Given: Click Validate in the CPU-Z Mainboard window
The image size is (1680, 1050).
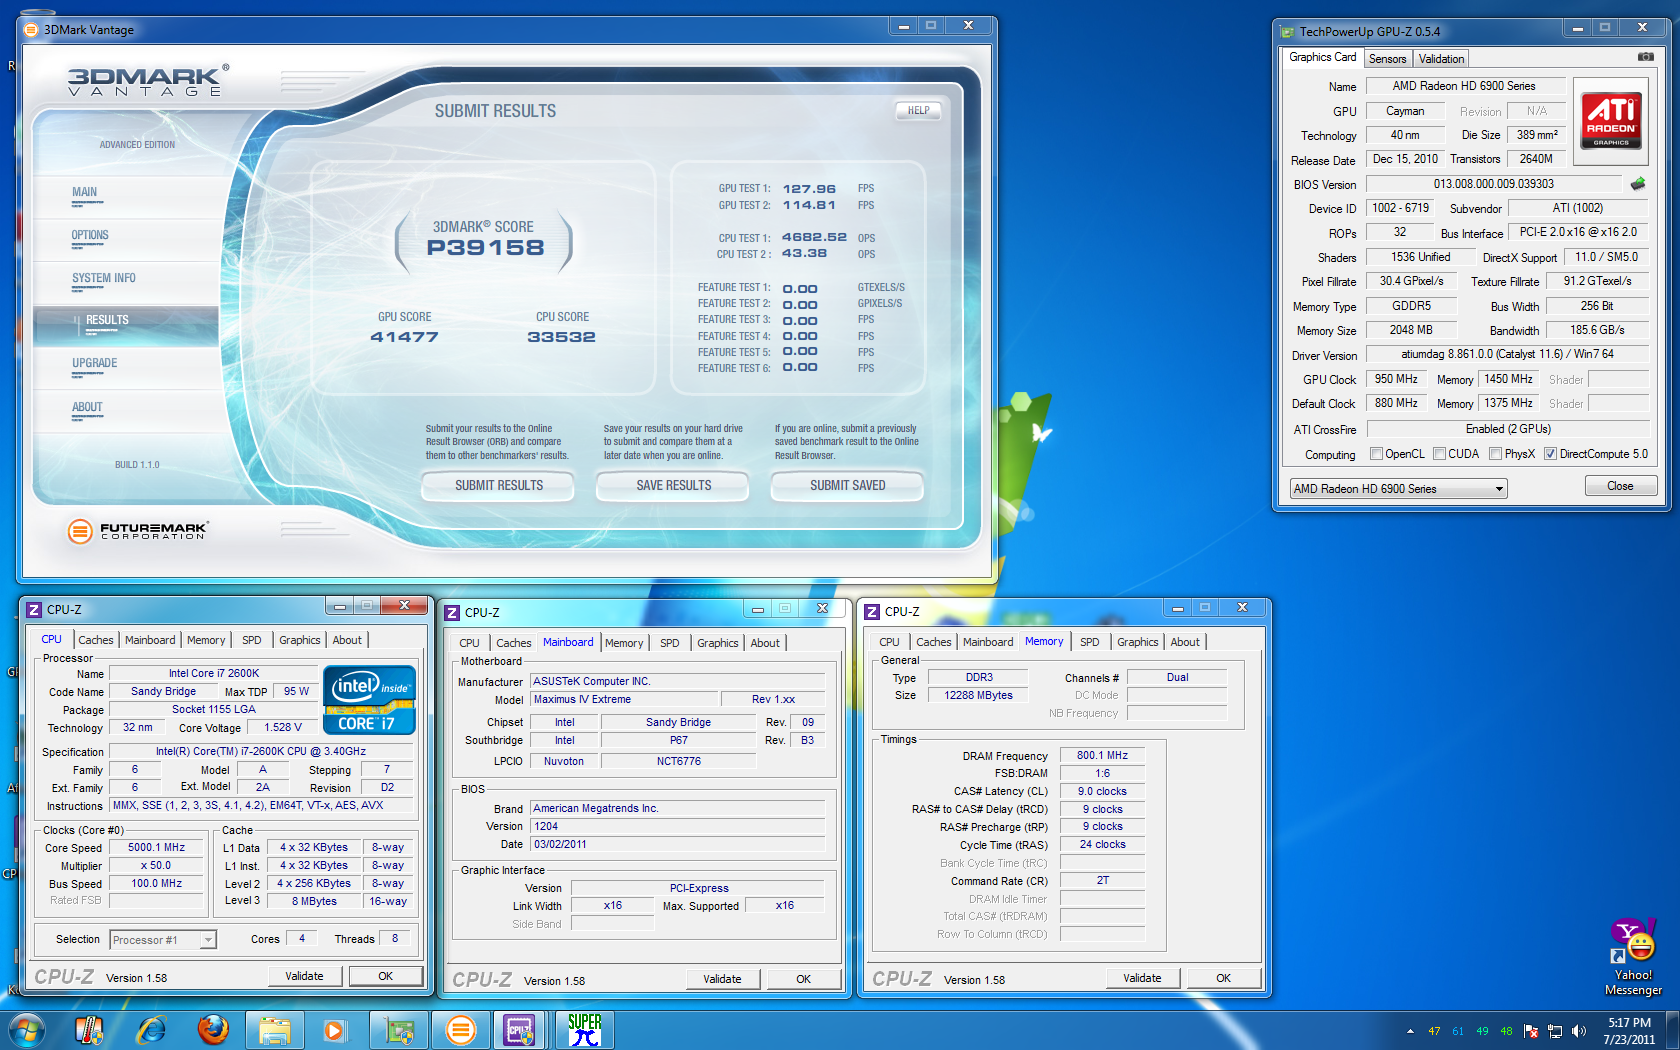Looking at the screenshot, I should coord(722,979).
